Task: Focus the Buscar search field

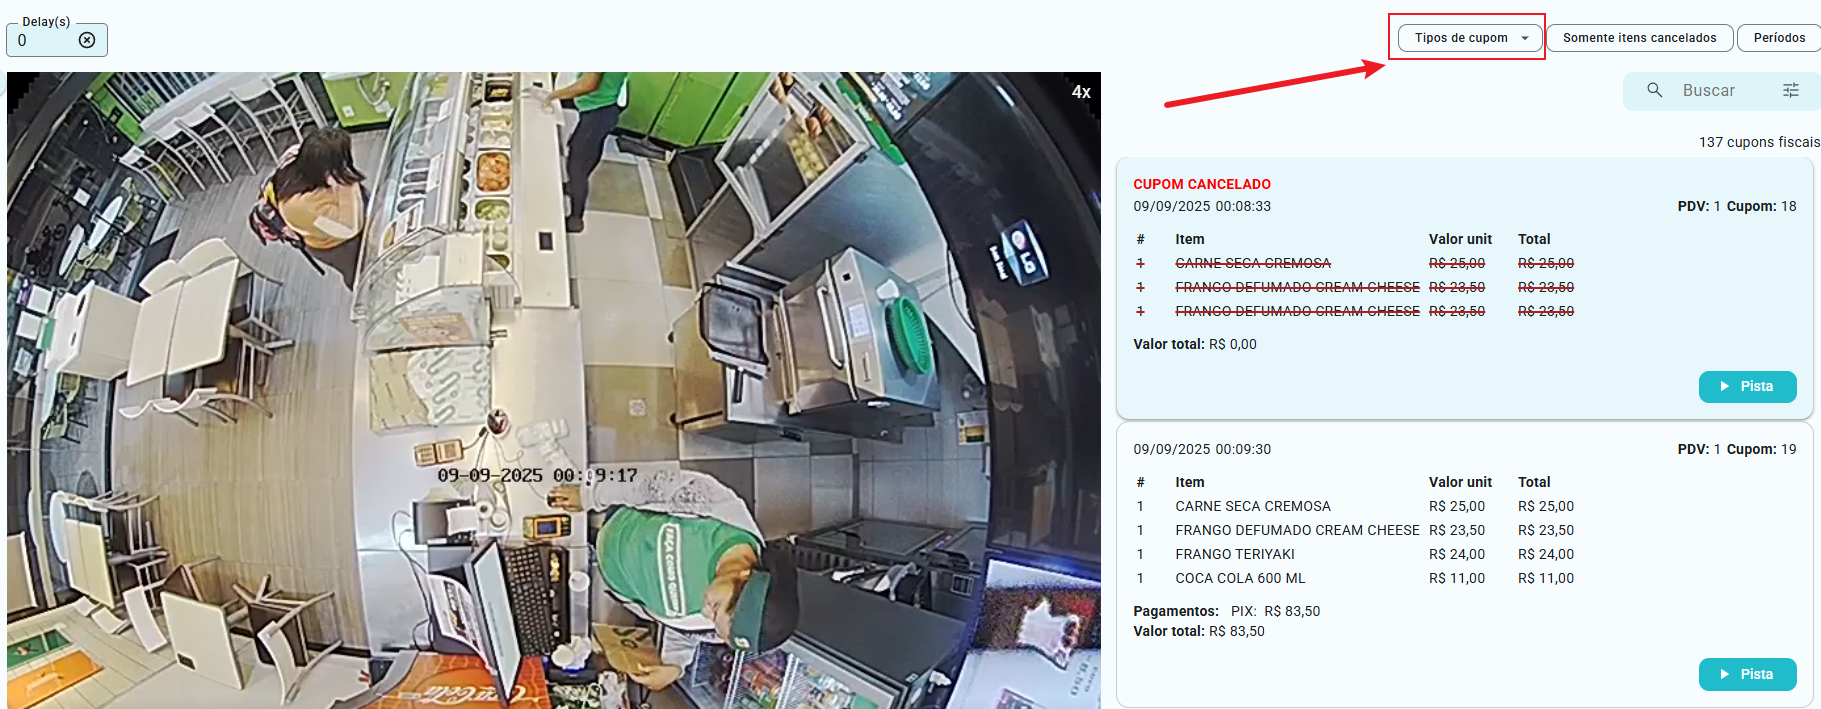Action: pyautogui.click(x=1720, y=90)
